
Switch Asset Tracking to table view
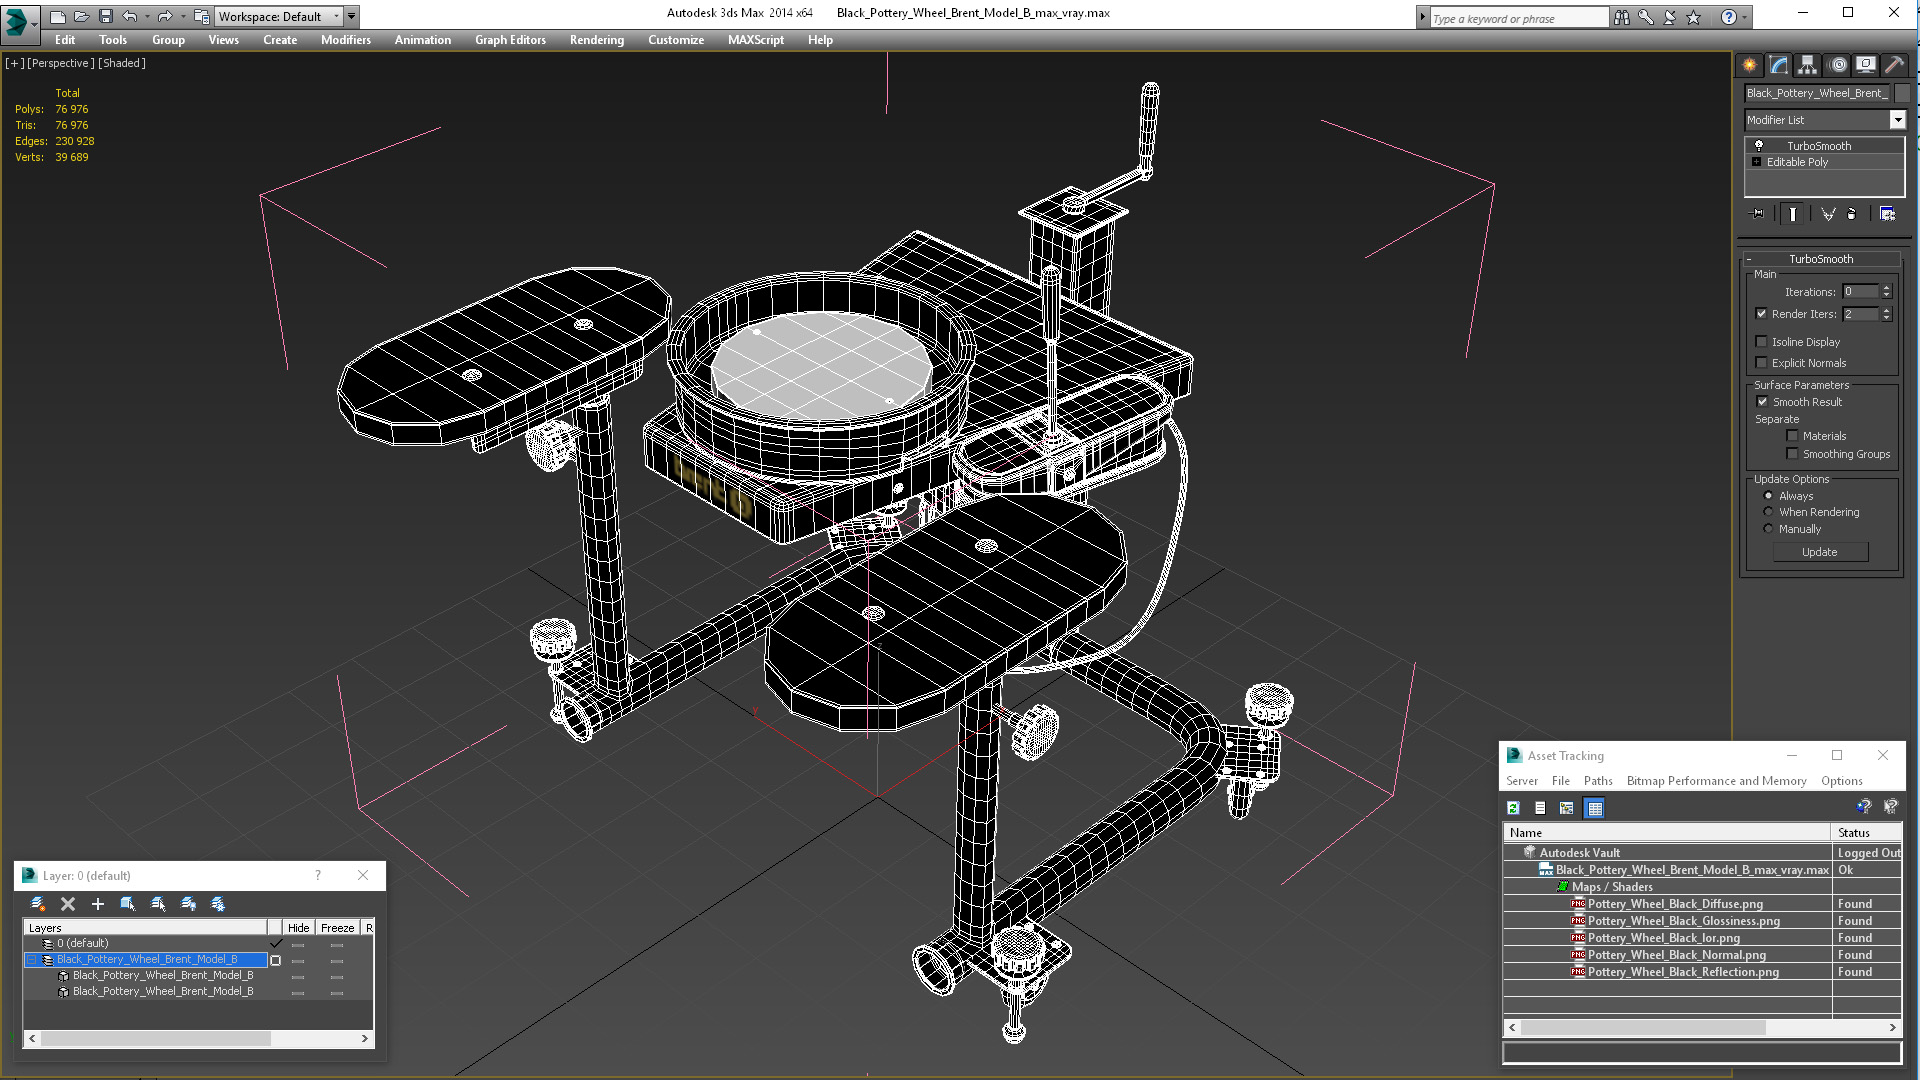tap(1595, 808)
